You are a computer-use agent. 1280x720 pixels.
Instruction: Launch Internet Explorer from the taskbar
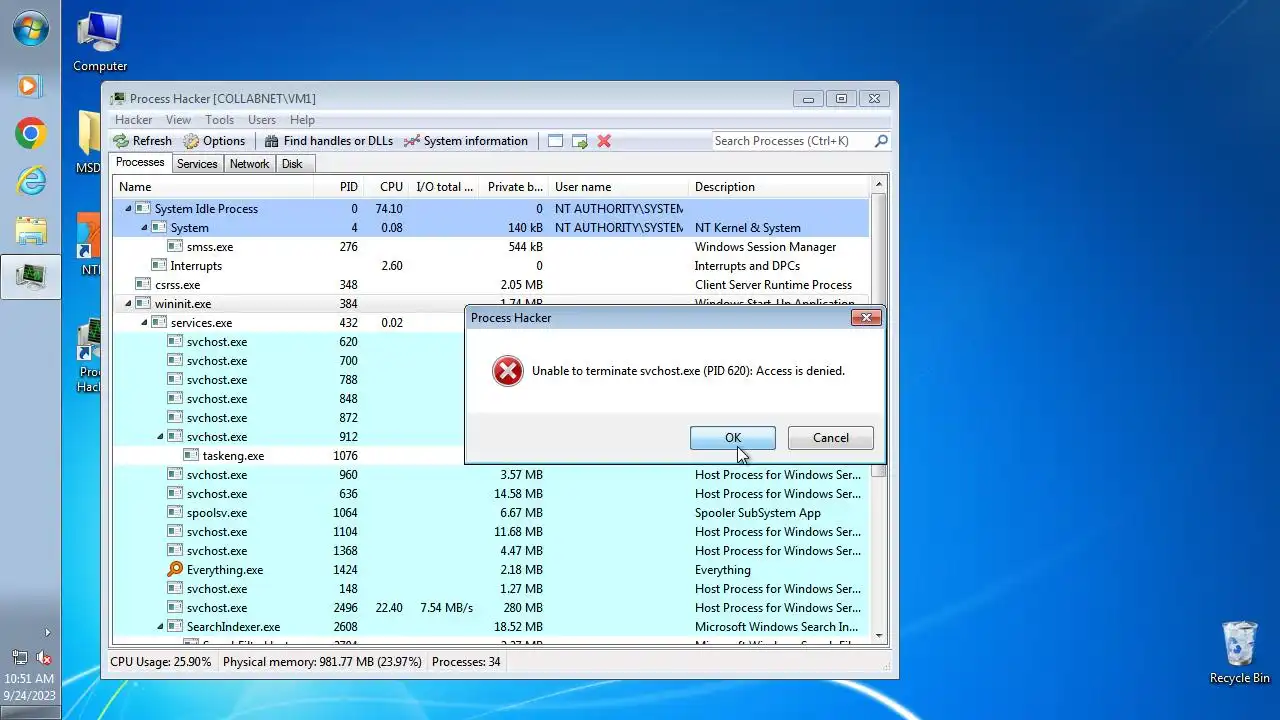[31, 181]
